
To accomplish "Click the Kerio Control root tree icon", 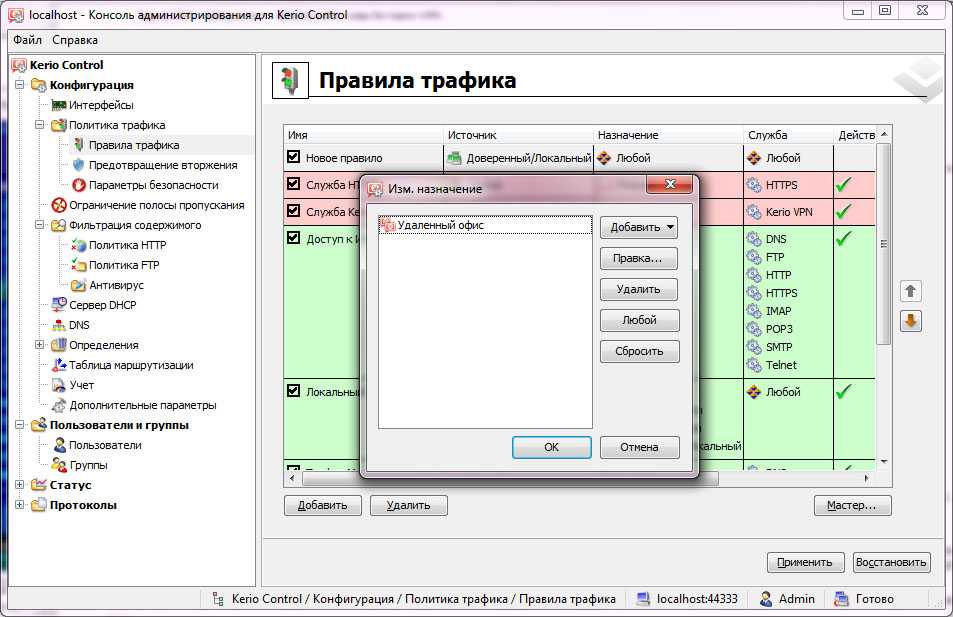I will [19, 65].
